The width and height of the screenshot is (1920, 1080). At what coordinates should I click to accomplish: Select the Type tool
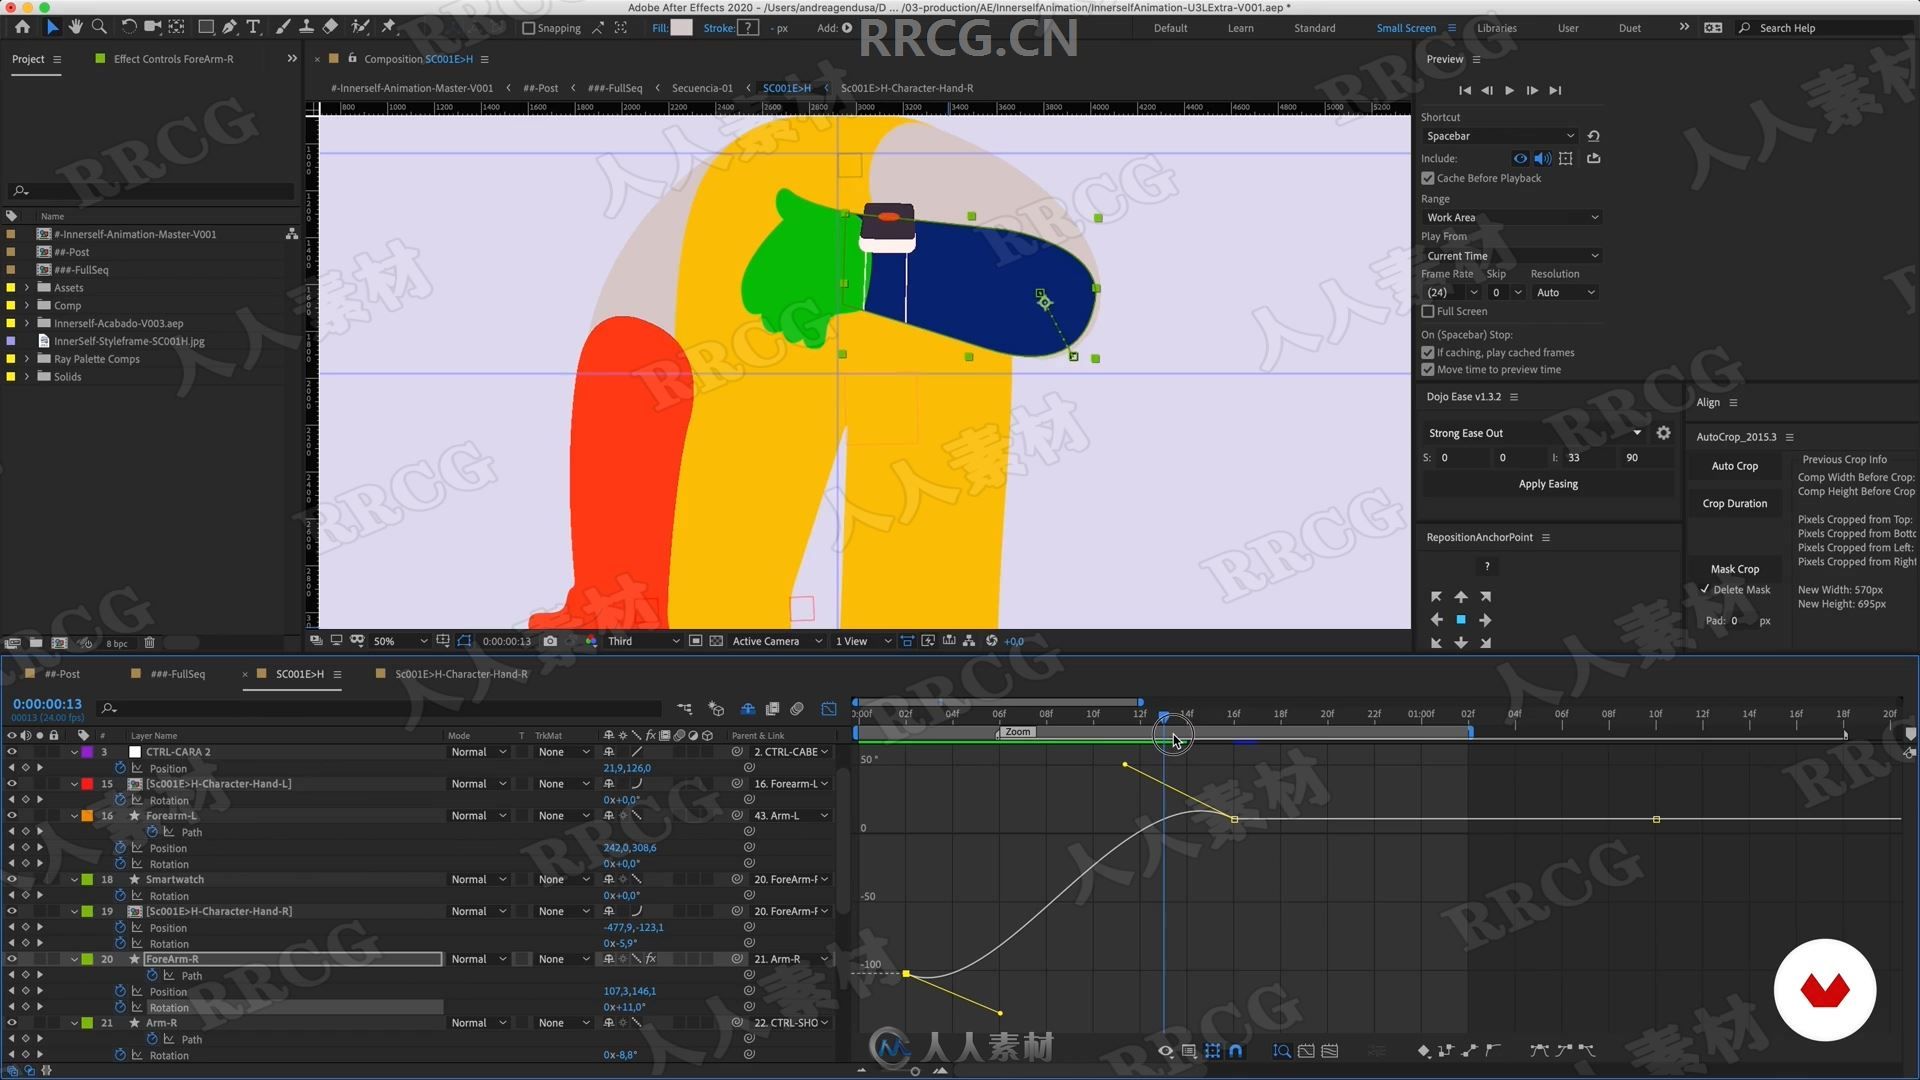tap(253, 27)
